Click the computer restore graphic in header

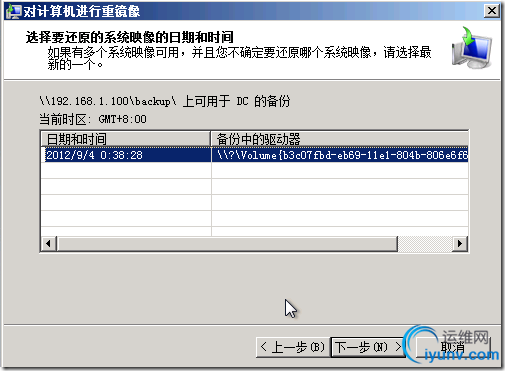pyautogui.click(x=472, y=48)
